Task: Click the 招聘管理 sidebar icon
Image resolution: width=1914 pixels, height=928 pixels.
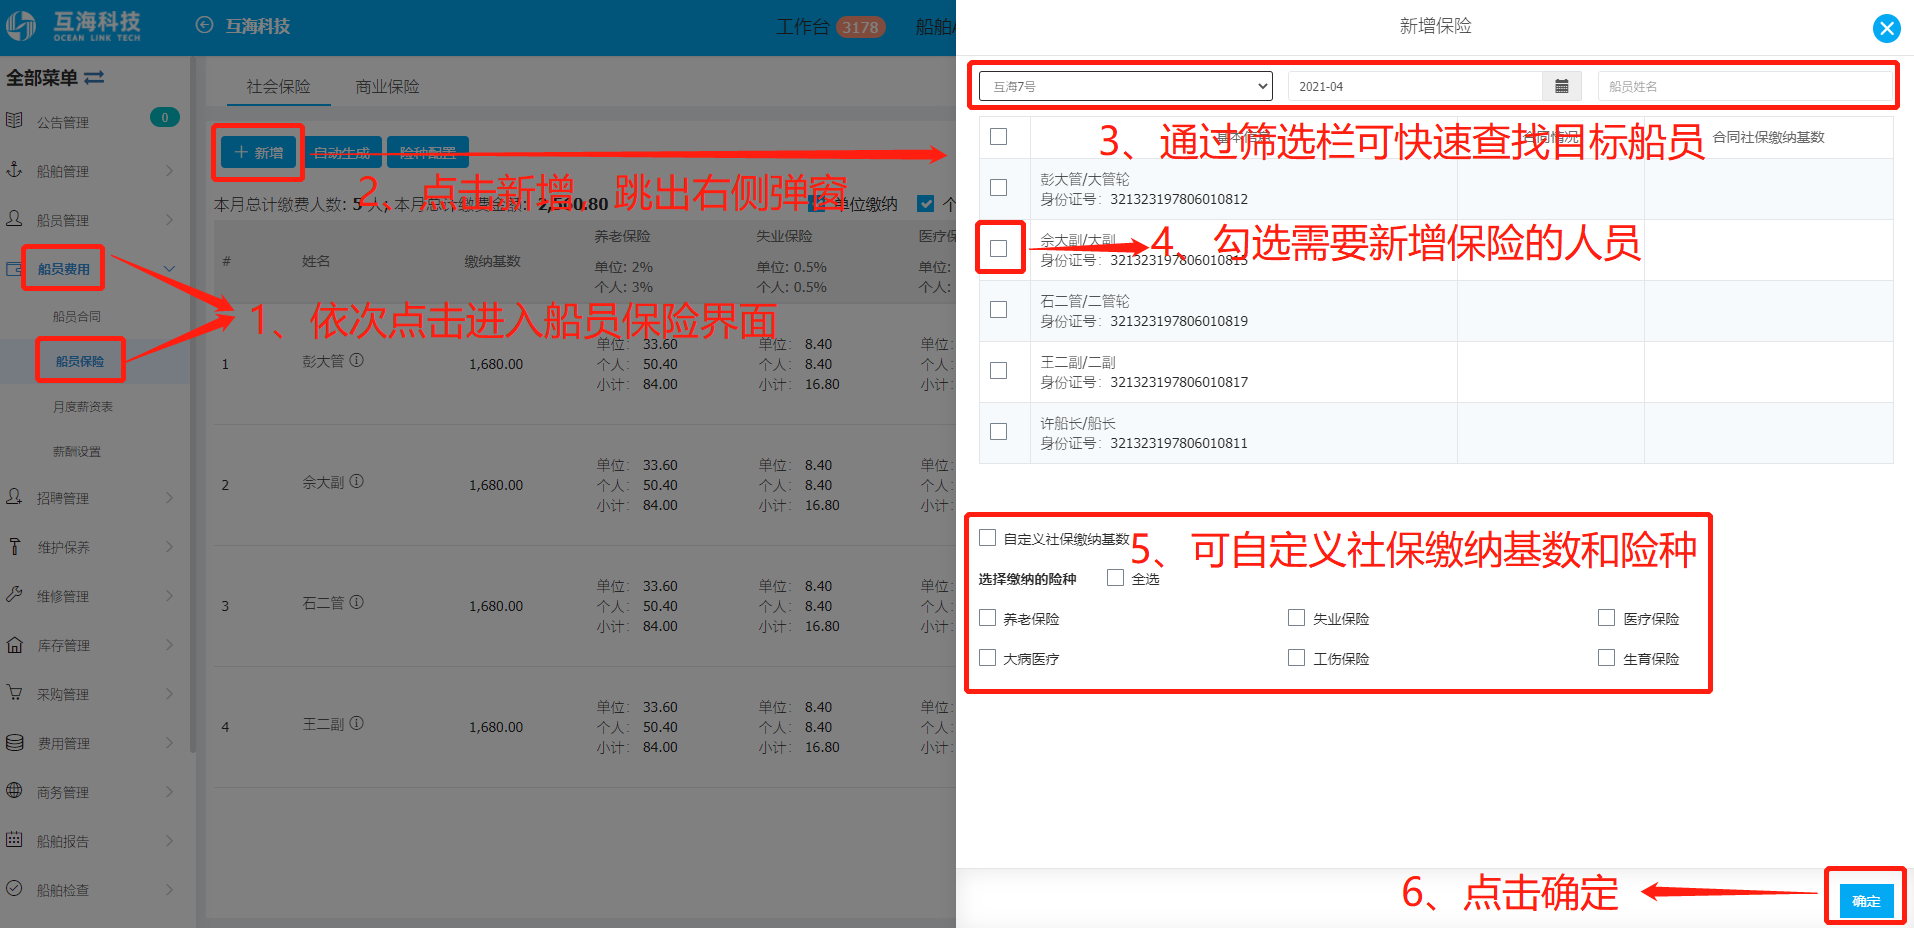Action: click(14, 497)
